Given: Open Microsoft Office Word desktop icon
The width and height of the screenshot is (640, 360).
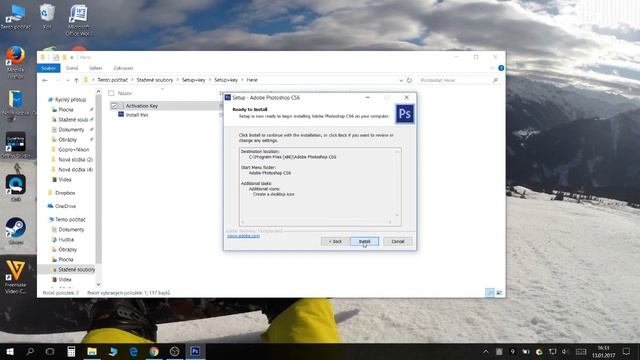Looking at the screenshot, I should (x=78, y=20).
